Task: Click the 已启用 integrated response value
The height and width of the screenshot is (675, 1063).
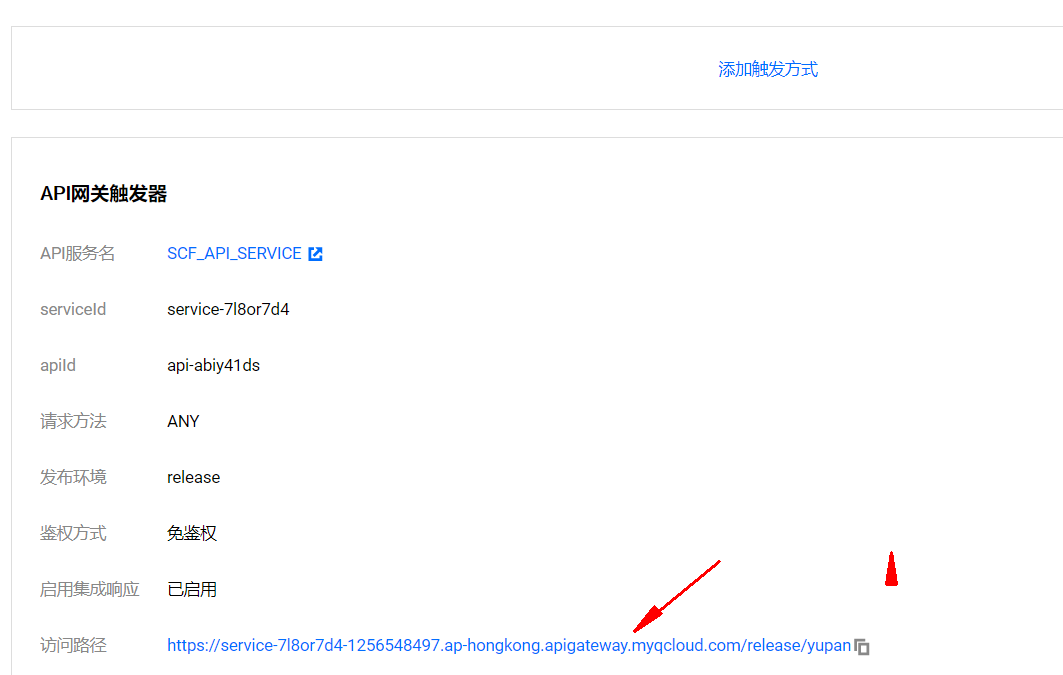Action: tap(192, 590)
